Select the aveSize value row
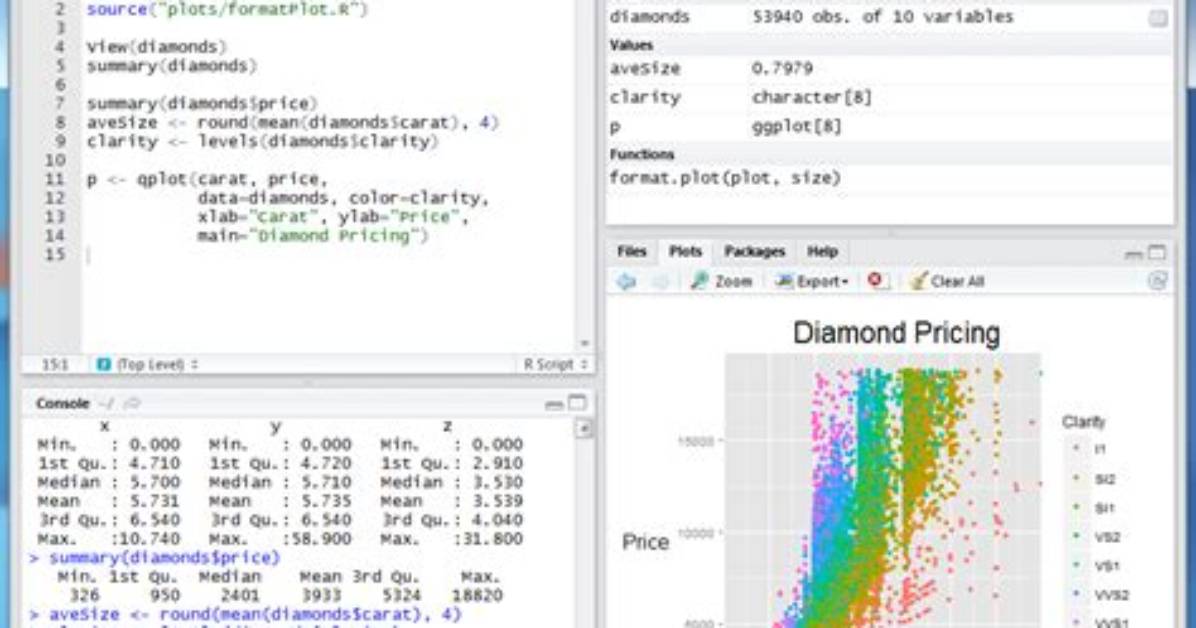Image resolution: width=1196 pixels, height=628 pixels. [x=889, y=69]
